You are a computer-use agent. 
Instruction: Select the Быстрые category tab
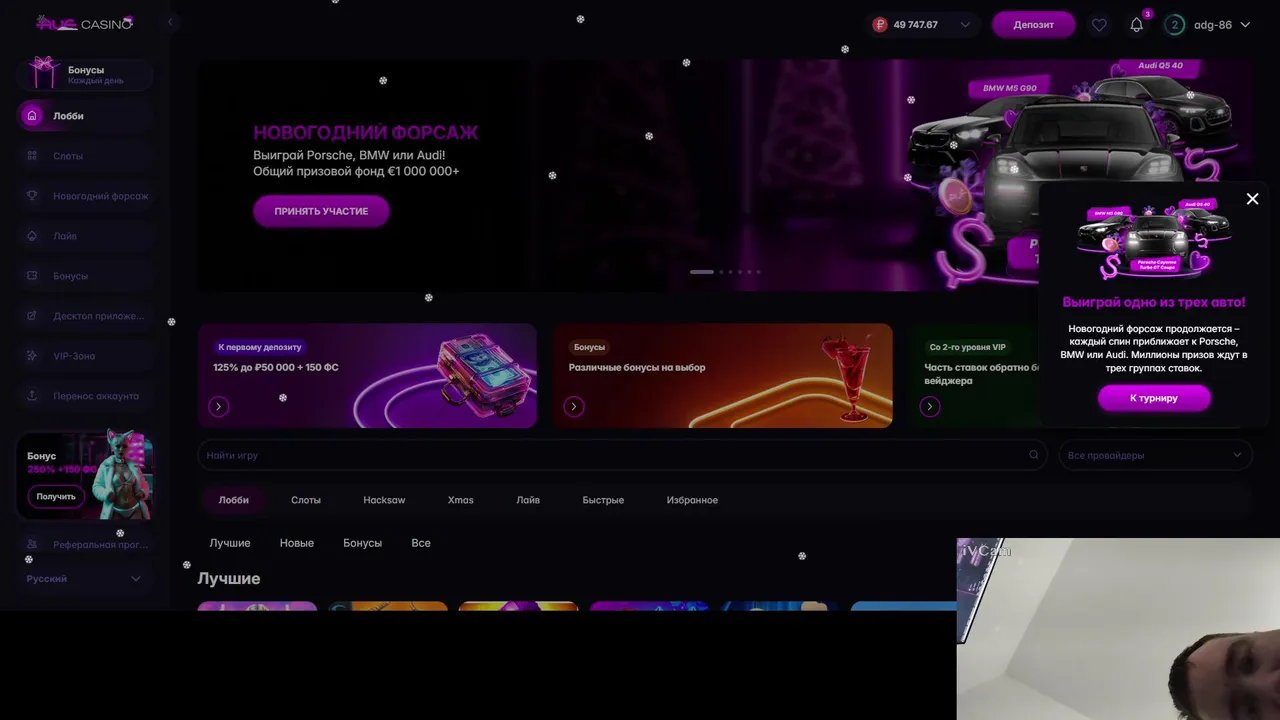603,500
